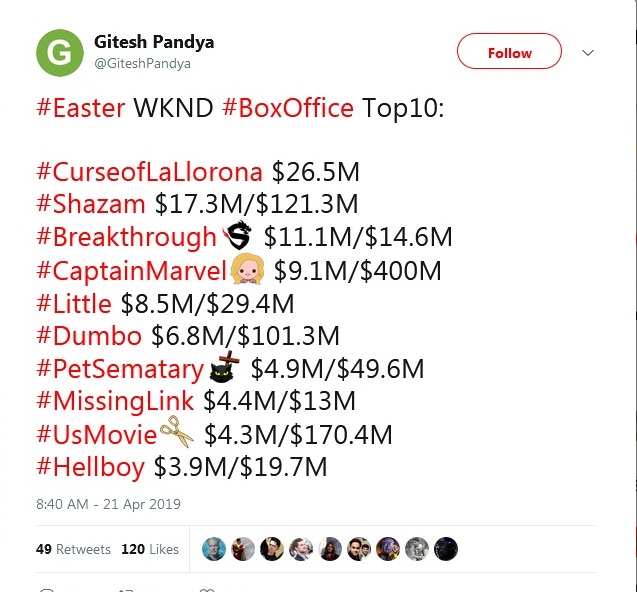Viewport: 637px width, 592px height.
Task: Open the #Hellboy hashtag
Action: coord(90,467)
